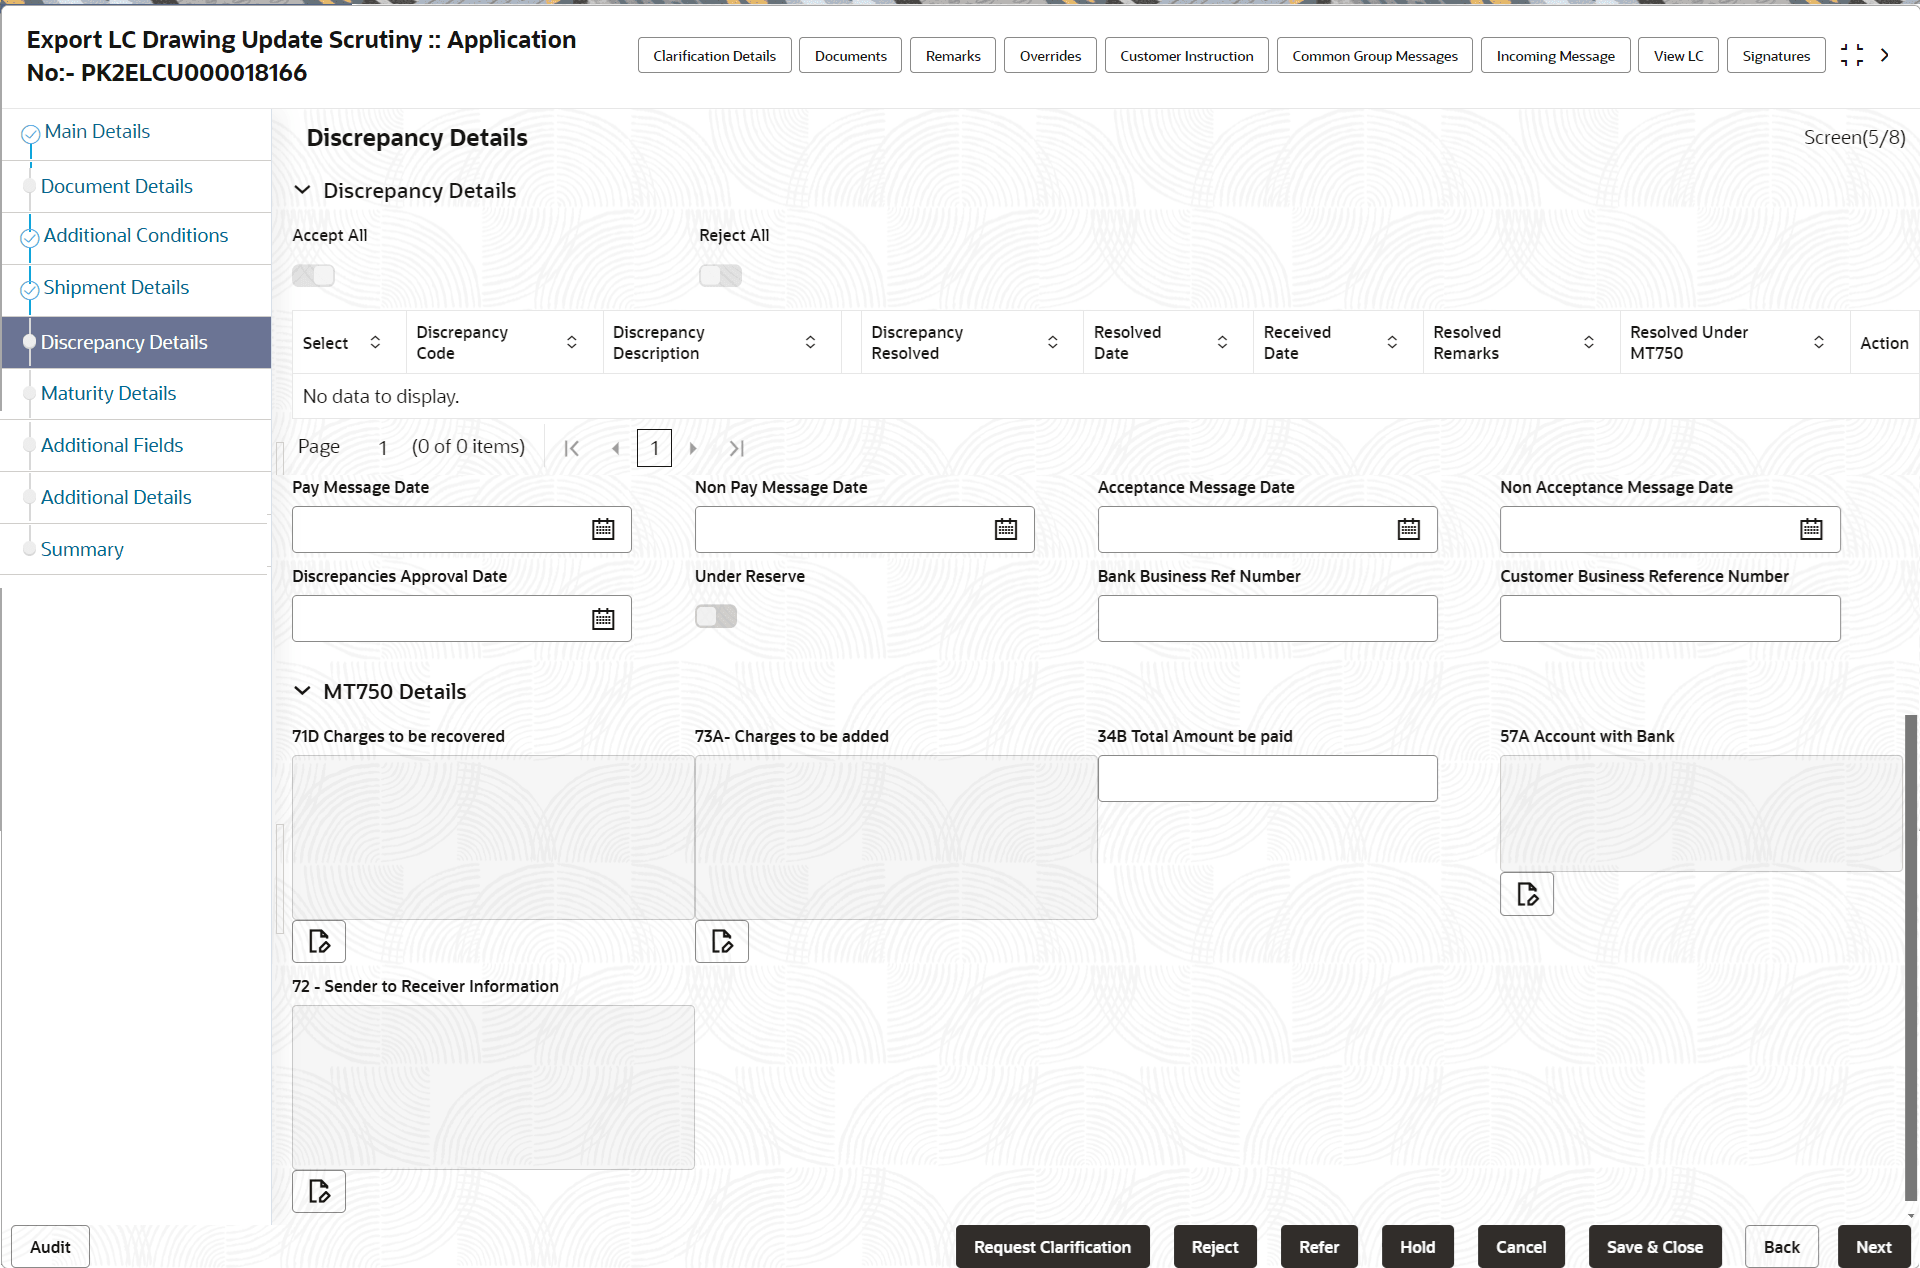Switch to the Maturity Details section
The height and width of the screenshot is (1268, 1920).
pos(108,393)
